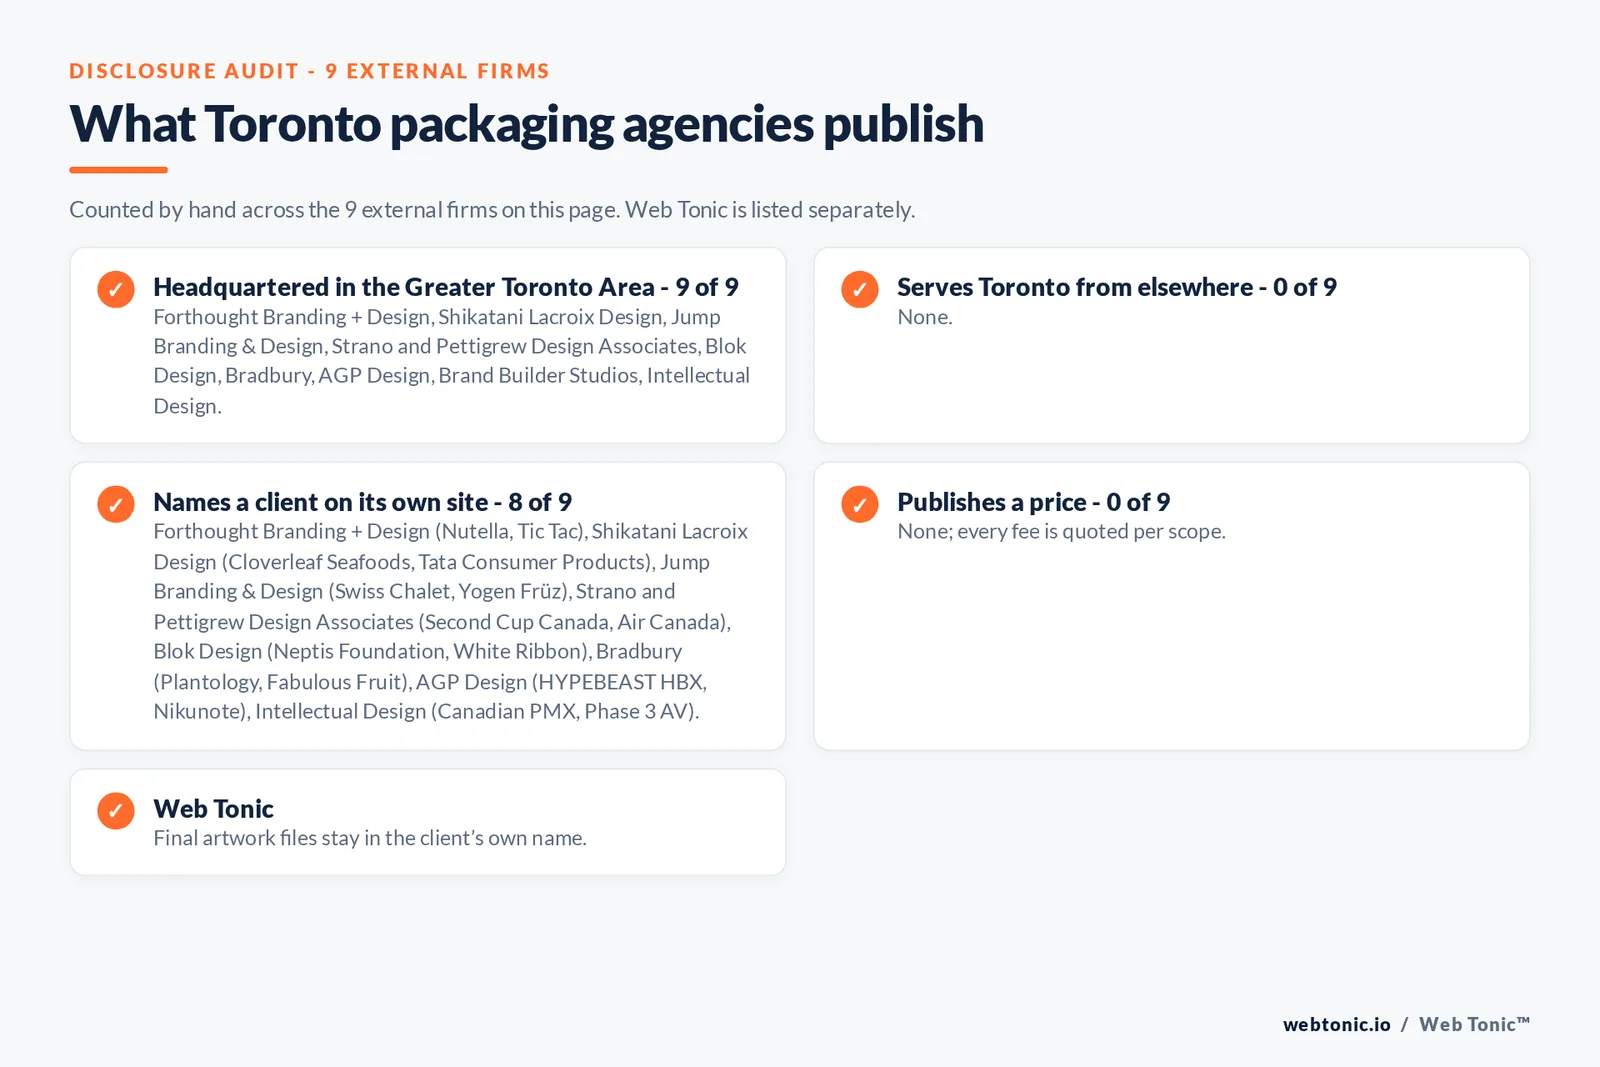Click checkmark icon beside Serves Toronto from elsewhere
The height and width of the screenshot is (1067, 1600).
pos(860,289)
